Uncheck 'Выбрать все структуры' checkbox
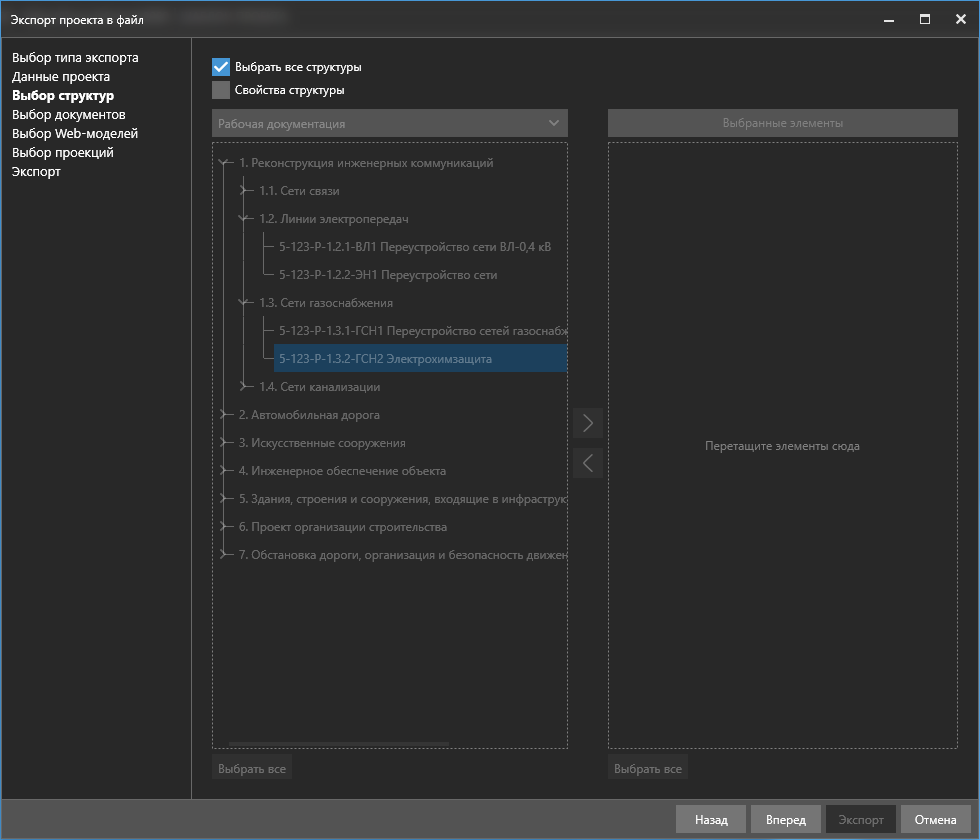Viewport: 980px width, 840px height. (221, 67)
